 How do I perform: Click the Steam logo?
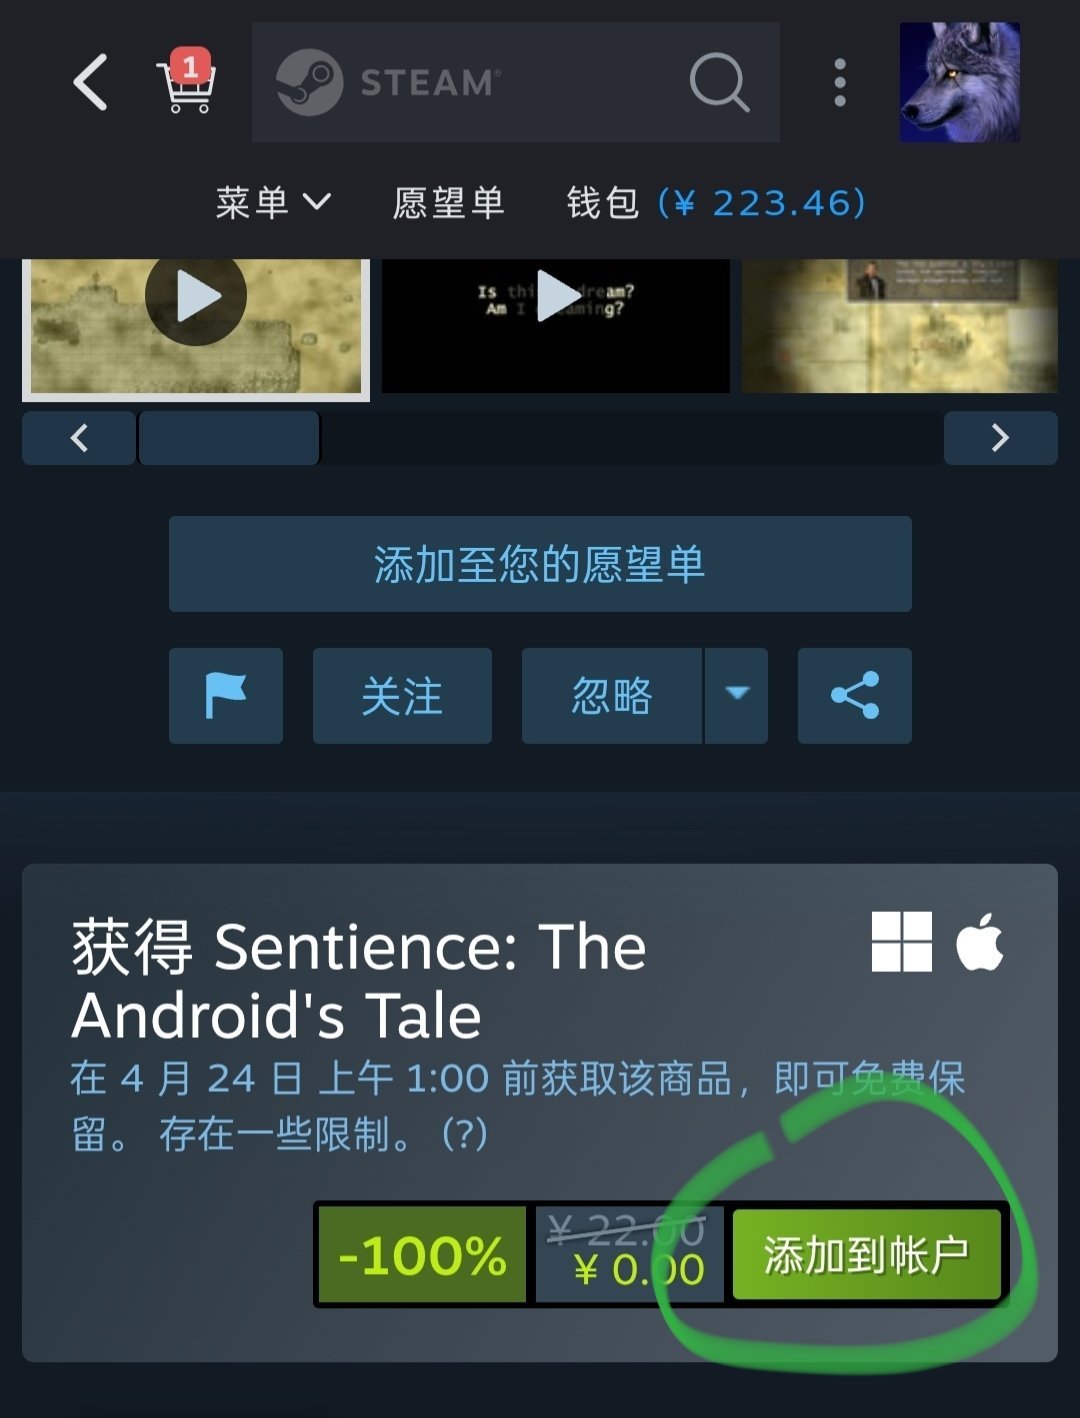[388, 82]
